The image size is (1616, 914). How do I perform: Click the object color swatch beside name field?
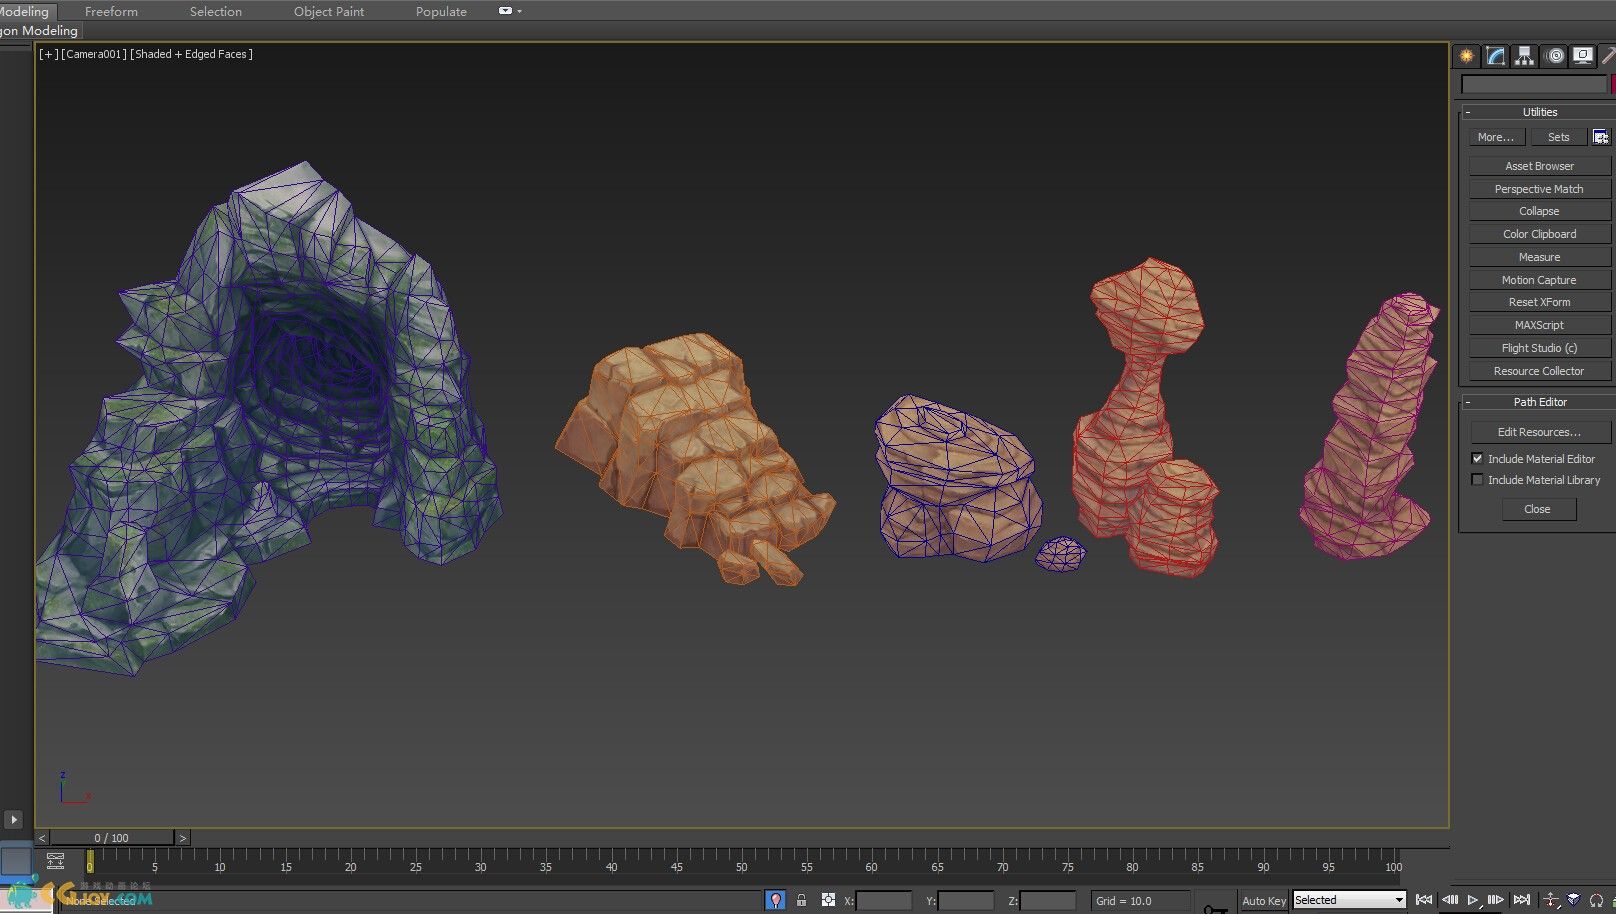[1613, 85]
